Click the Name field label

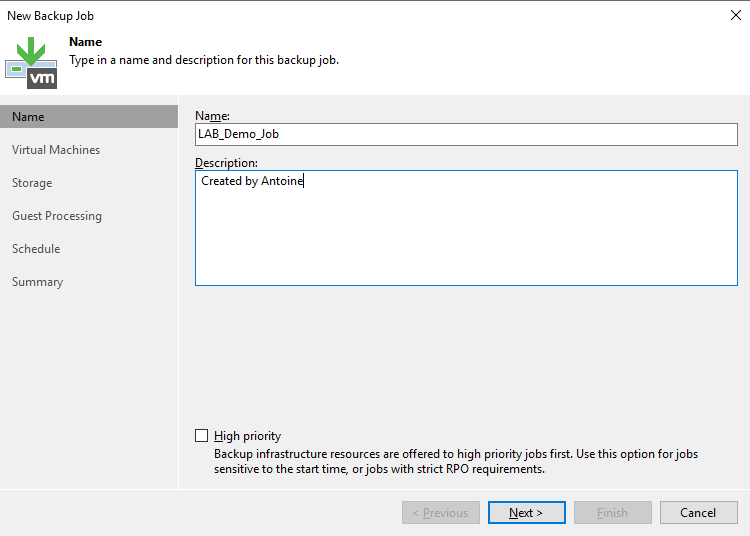[212, 116]
